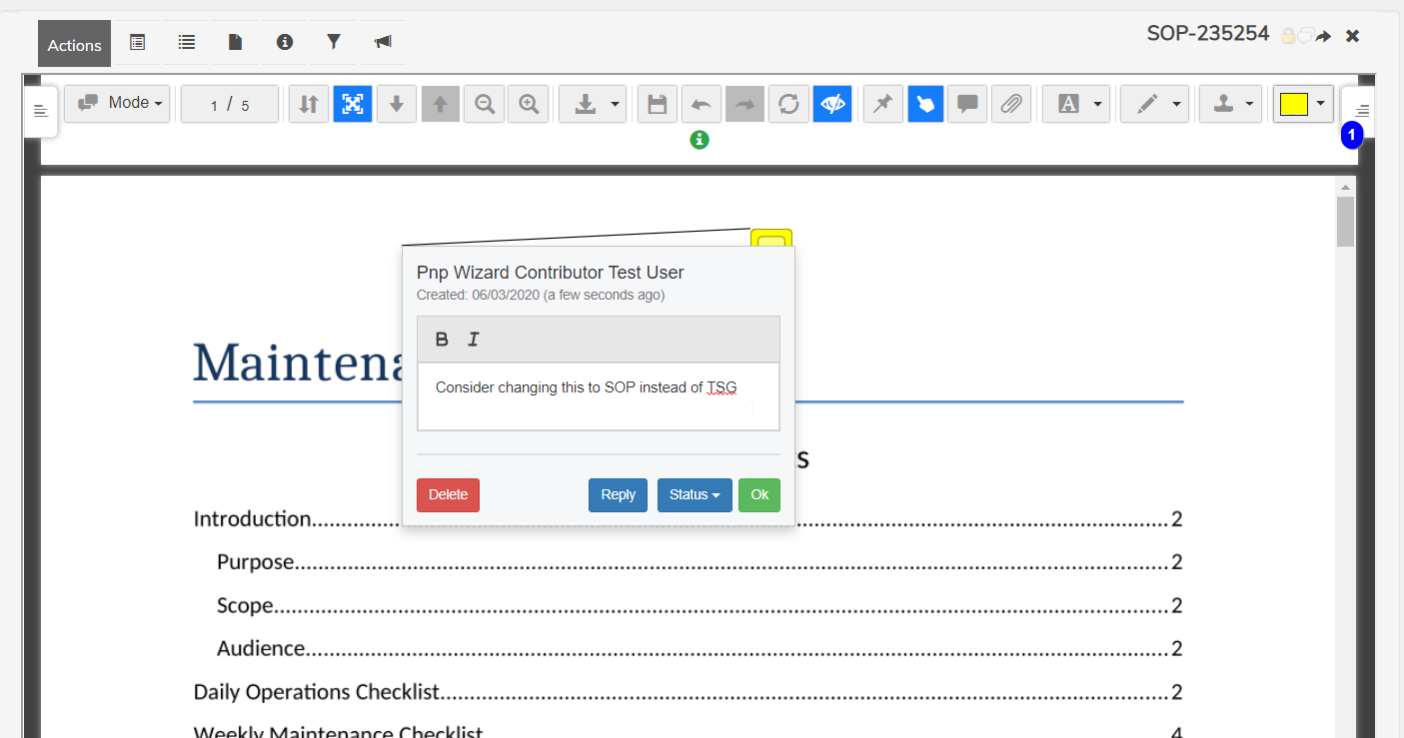Click the paperclip attachment icon
This screenshot has width=1404, height=738.
(1011, 104)
